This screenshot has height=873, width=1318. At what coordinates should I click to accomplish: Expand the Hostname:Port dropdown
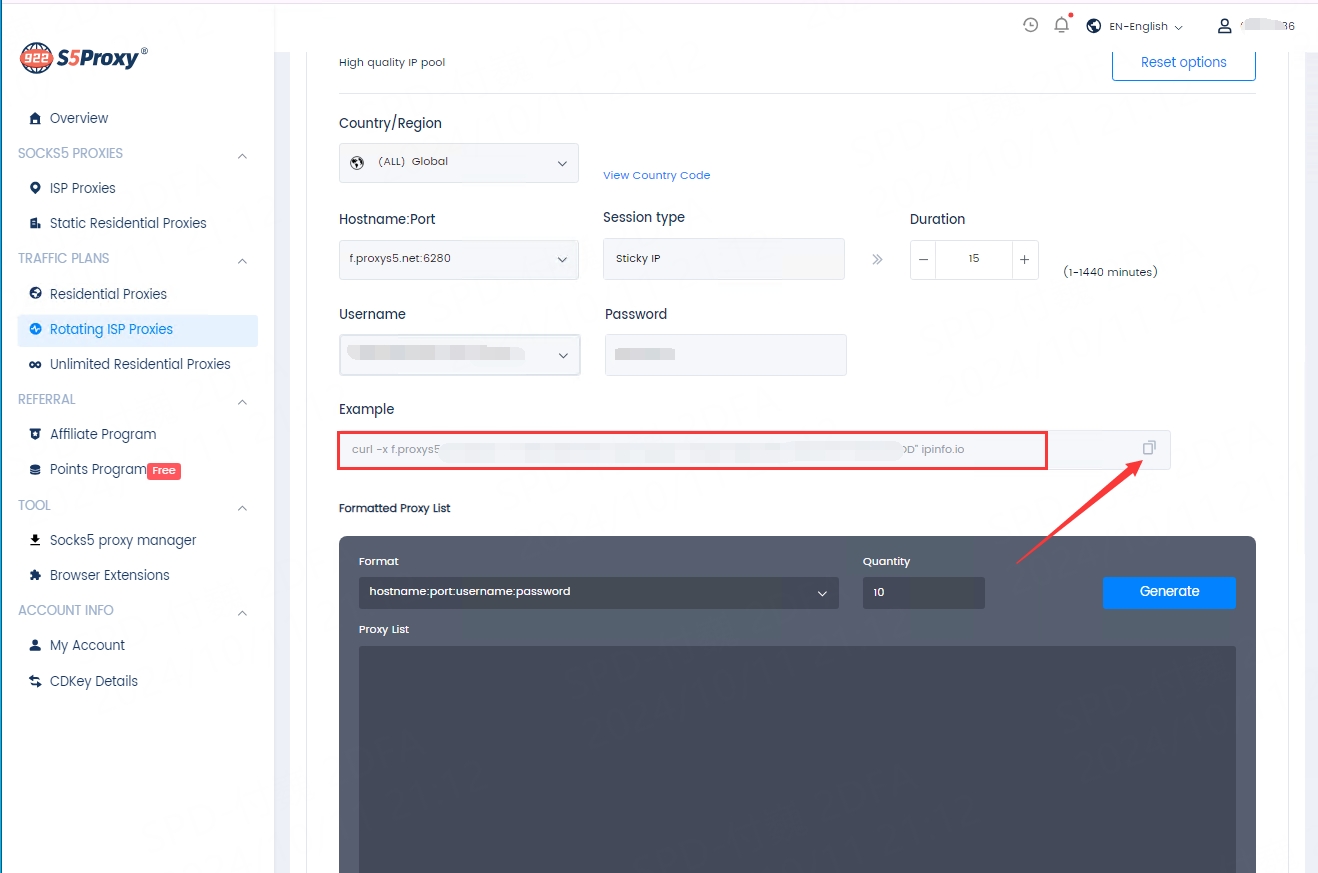pyautogui.click(x=458, y=259)
